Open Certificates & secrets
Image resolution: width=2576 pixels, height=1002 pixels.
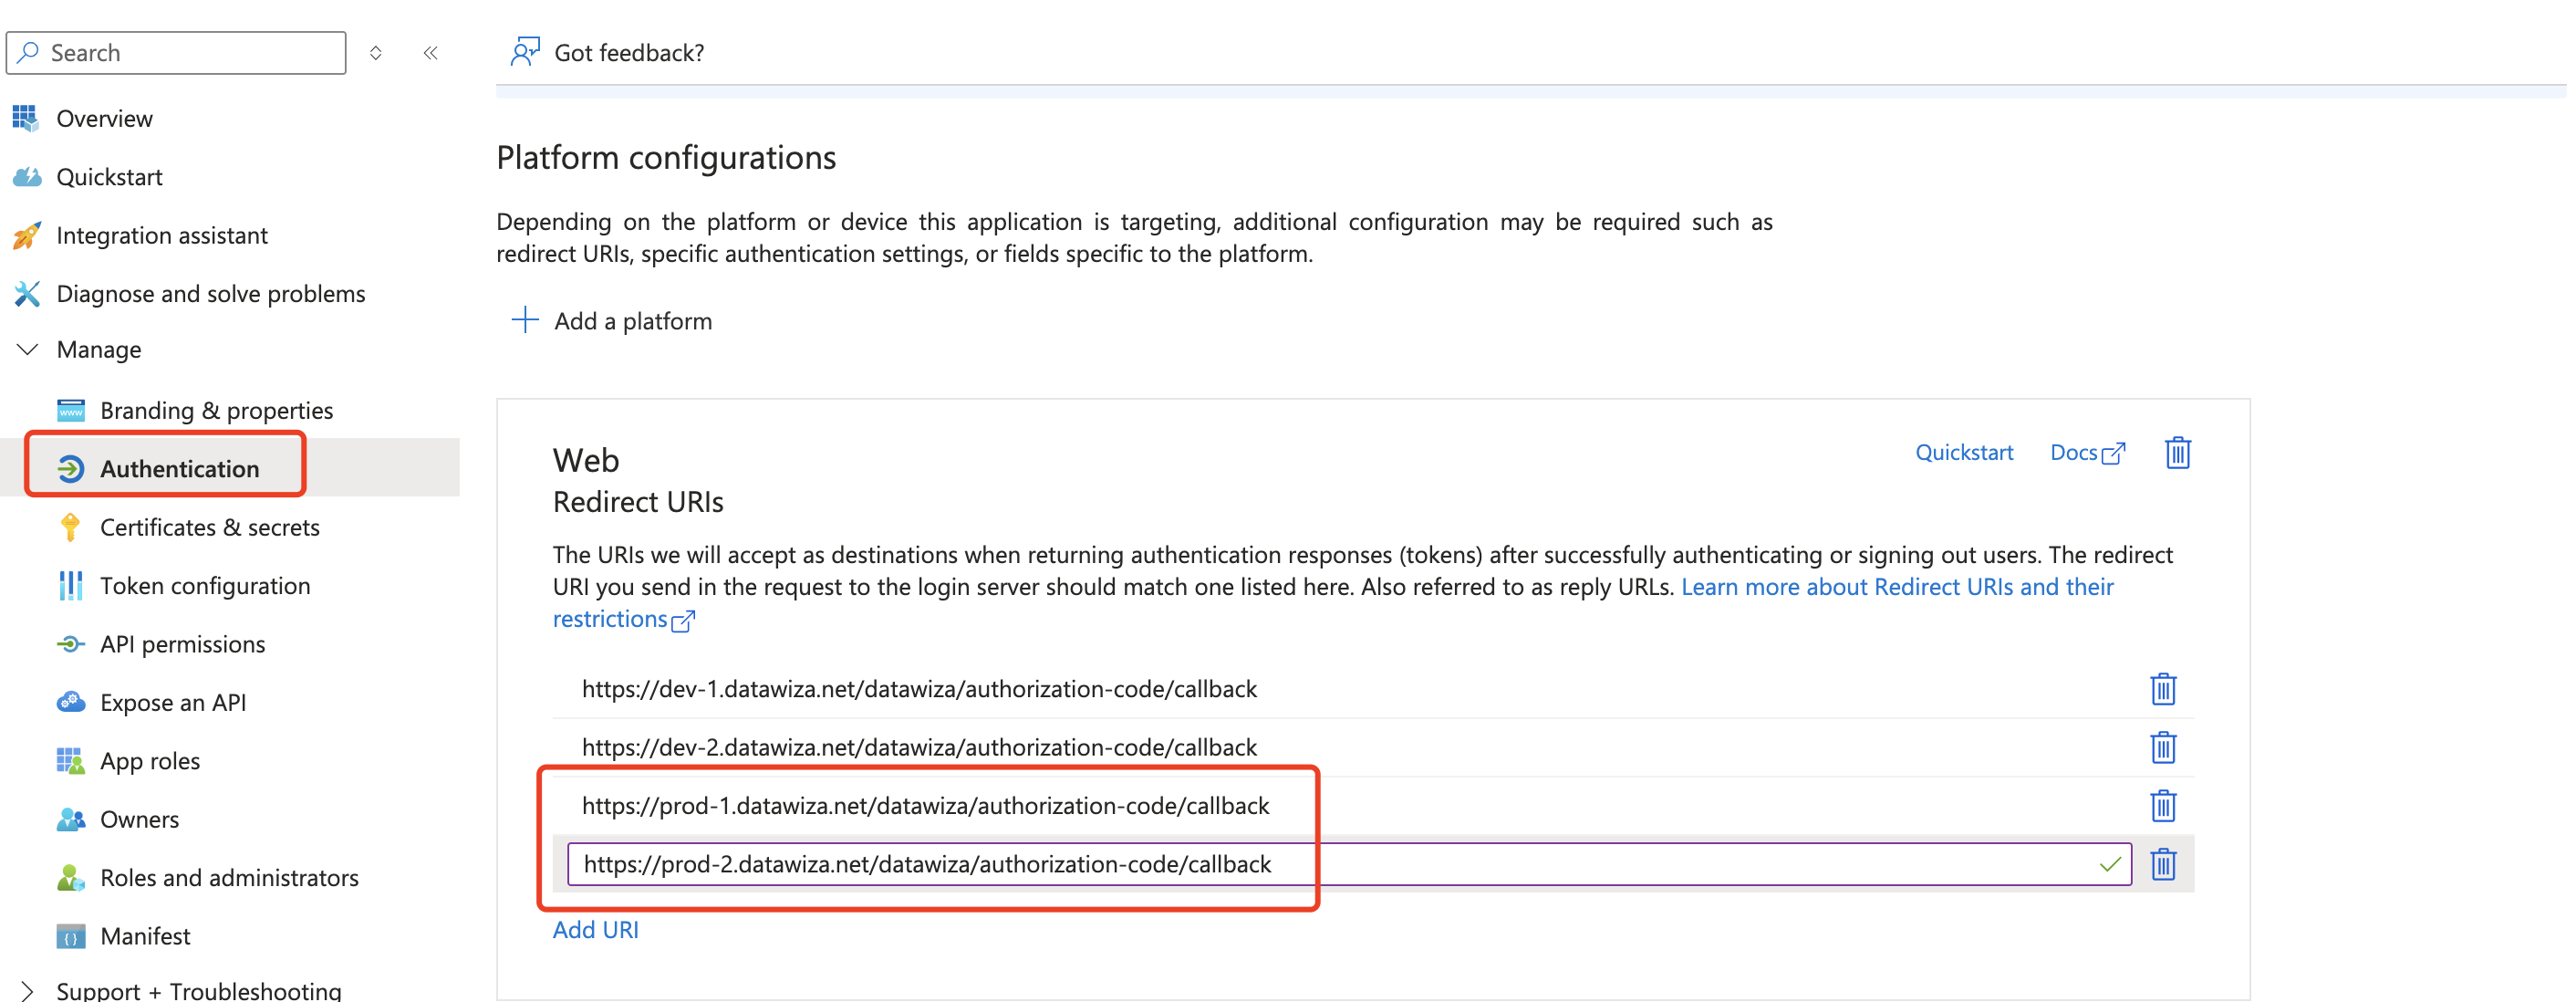coord(210,528)
